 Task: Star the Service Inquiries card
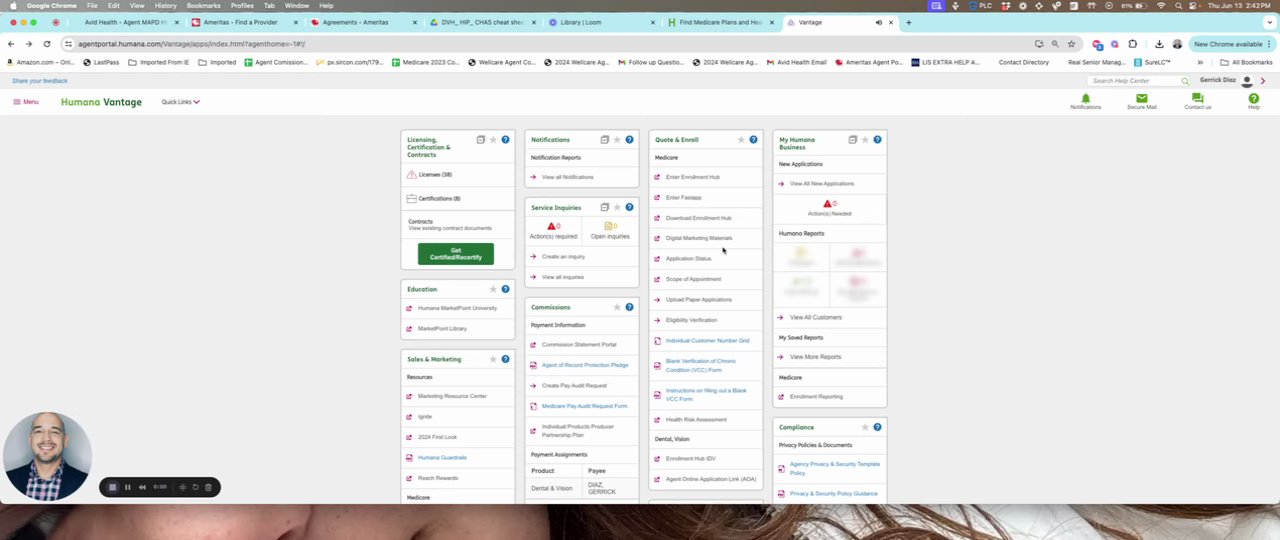[x=617, y=207]
